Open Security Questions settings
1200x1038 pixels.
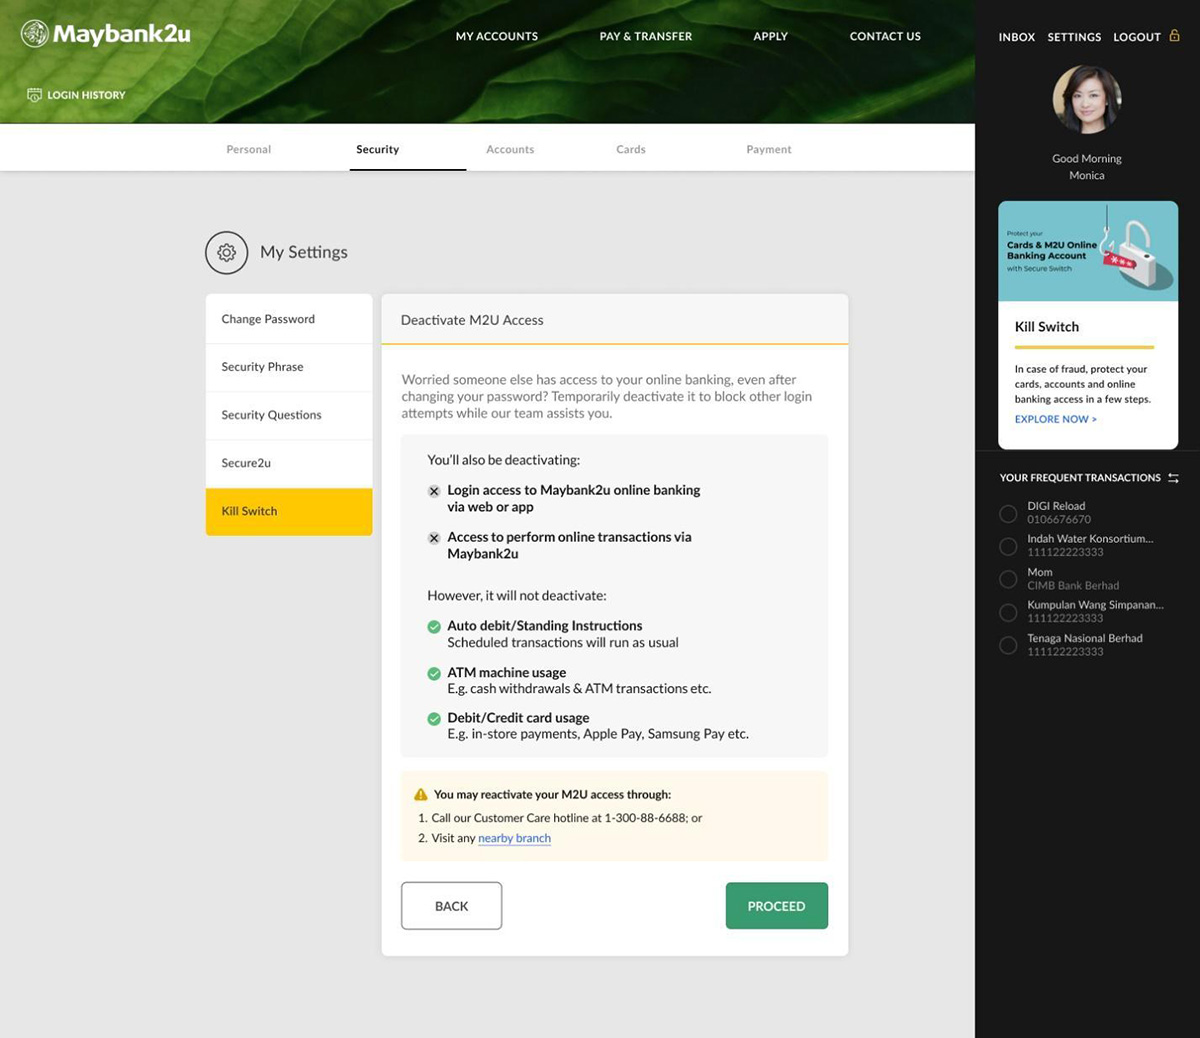click(x=289, y=415)
